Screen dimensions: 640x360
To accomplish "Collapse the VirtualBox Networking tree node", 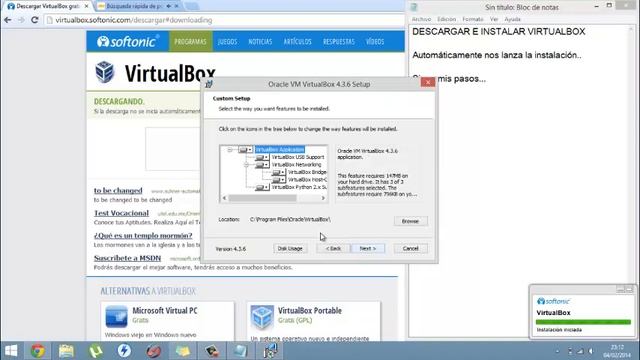I will click(x=246, y=165).
